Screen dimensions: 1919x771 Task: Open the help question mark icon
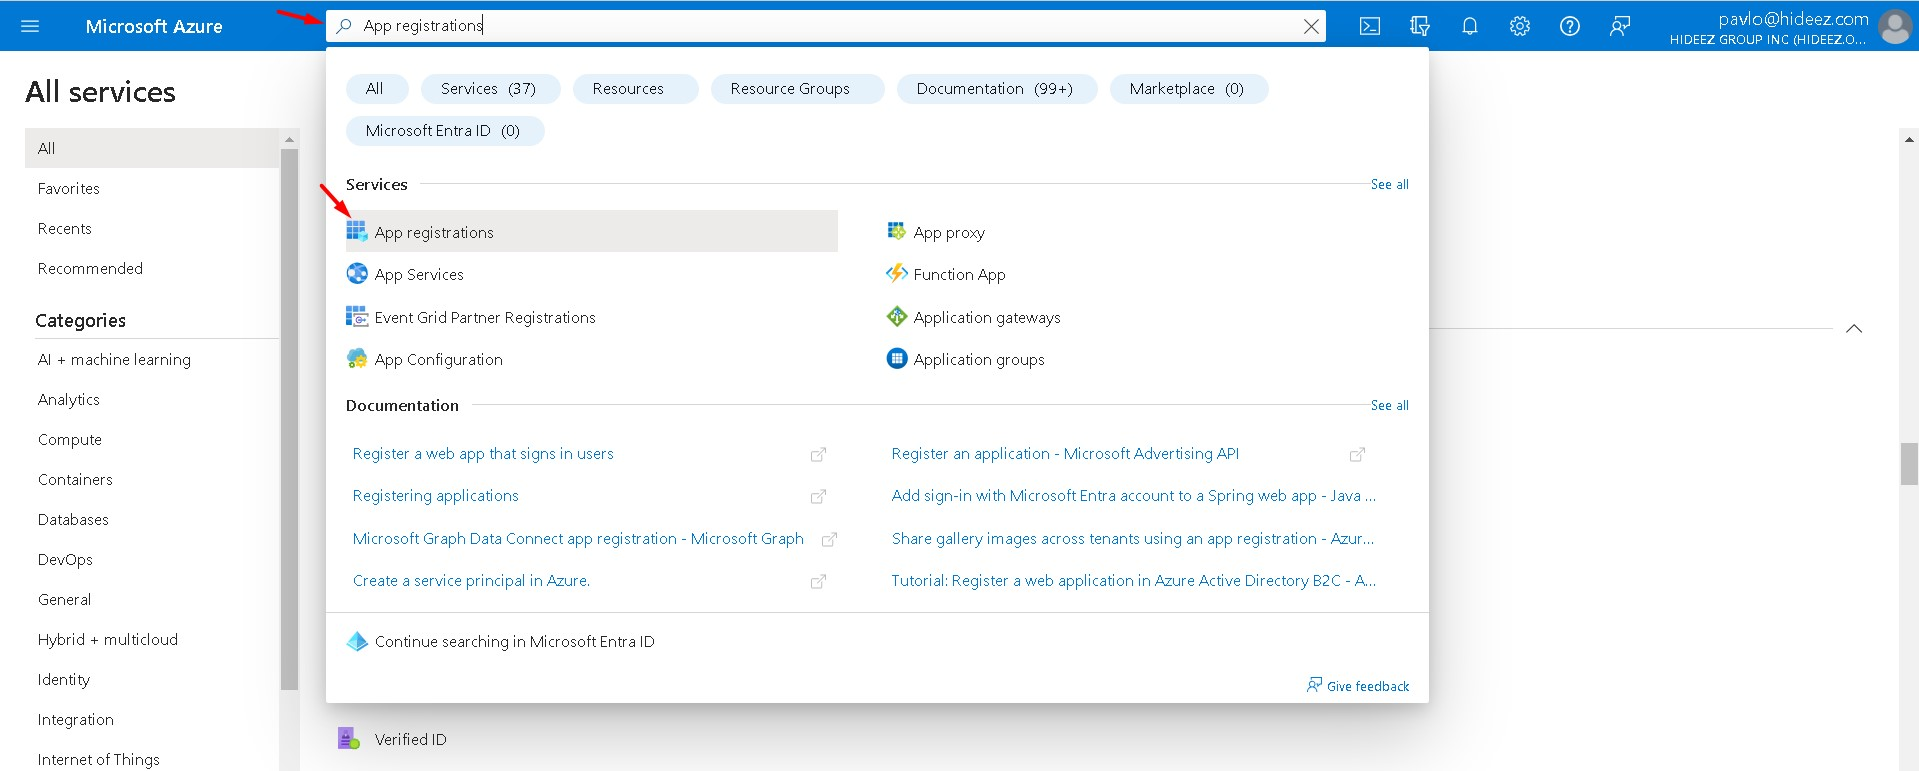[x=1570, y=26]
